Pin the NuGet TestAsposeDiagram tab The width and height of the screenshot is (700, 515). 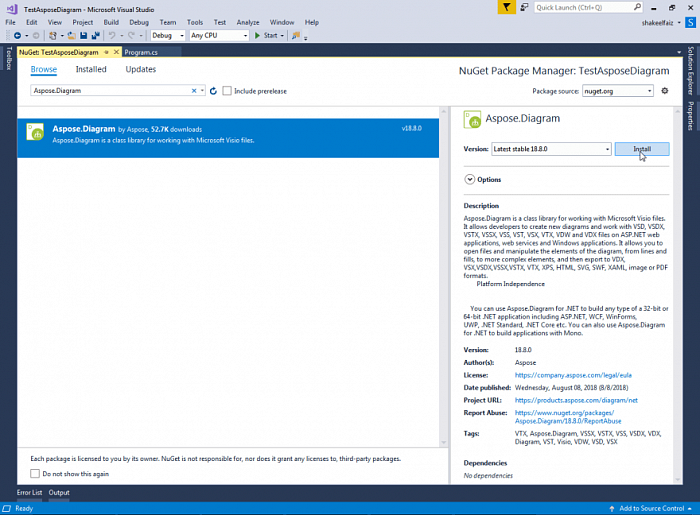(106, 52)
